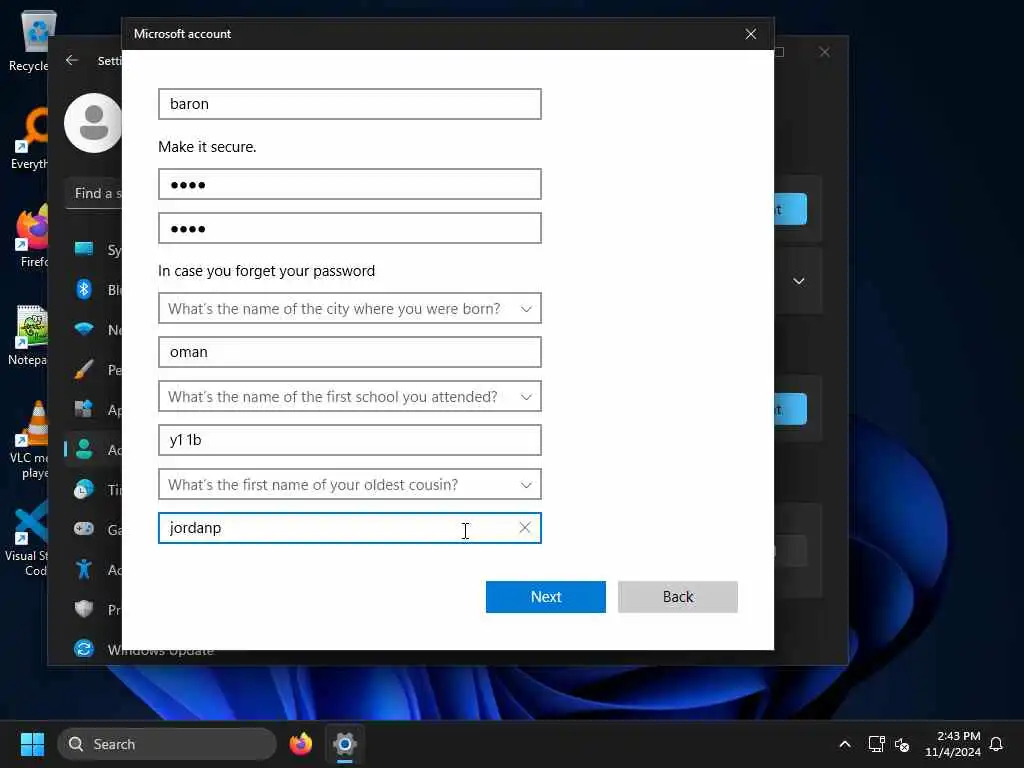Click the Settings gear in the taskbar
Viewport: 1024px width, 768px height.
pyautogui.click(x=345, y=744)
